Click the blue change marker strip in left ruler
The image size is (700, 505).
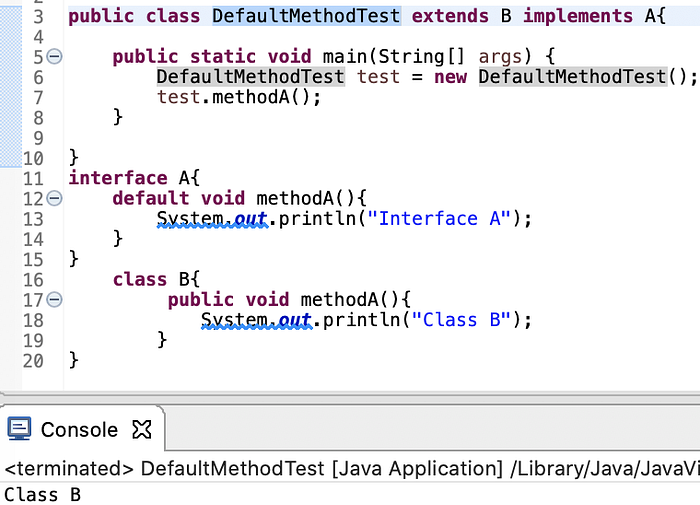point(11,85)
